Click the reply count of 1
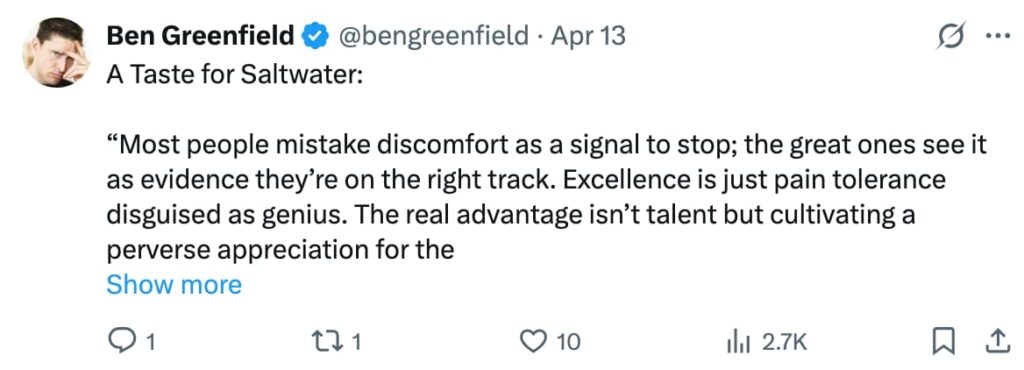 (x=150, y=342)
